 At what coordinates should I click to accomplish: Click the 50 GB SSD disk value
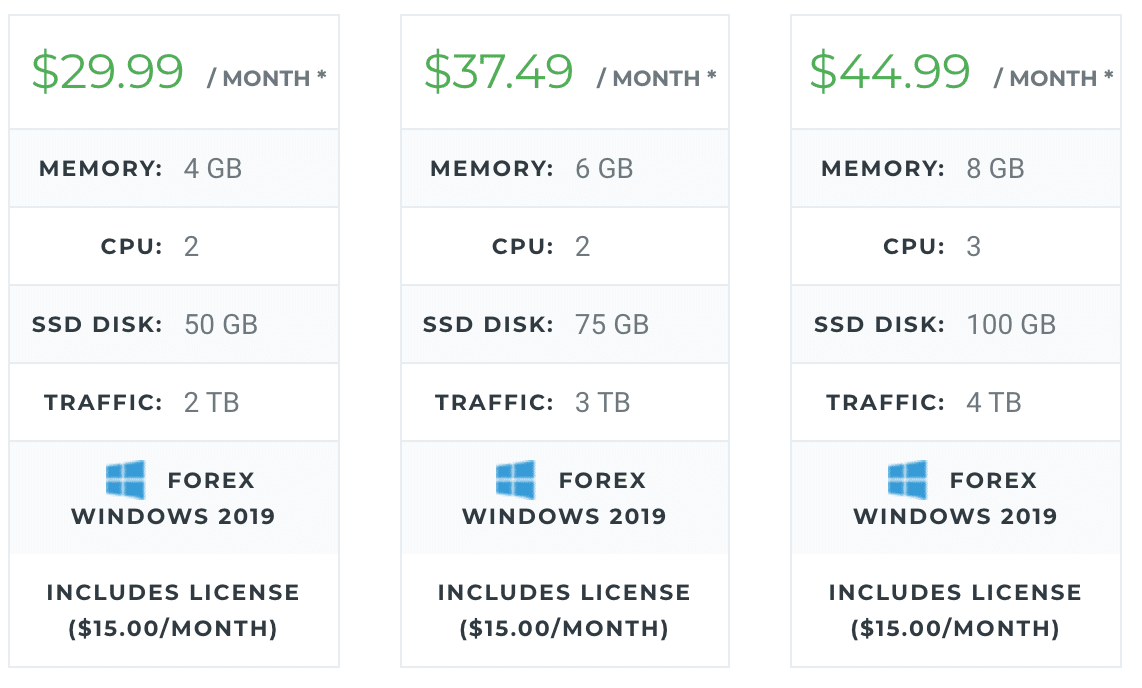tap(221, 324)
